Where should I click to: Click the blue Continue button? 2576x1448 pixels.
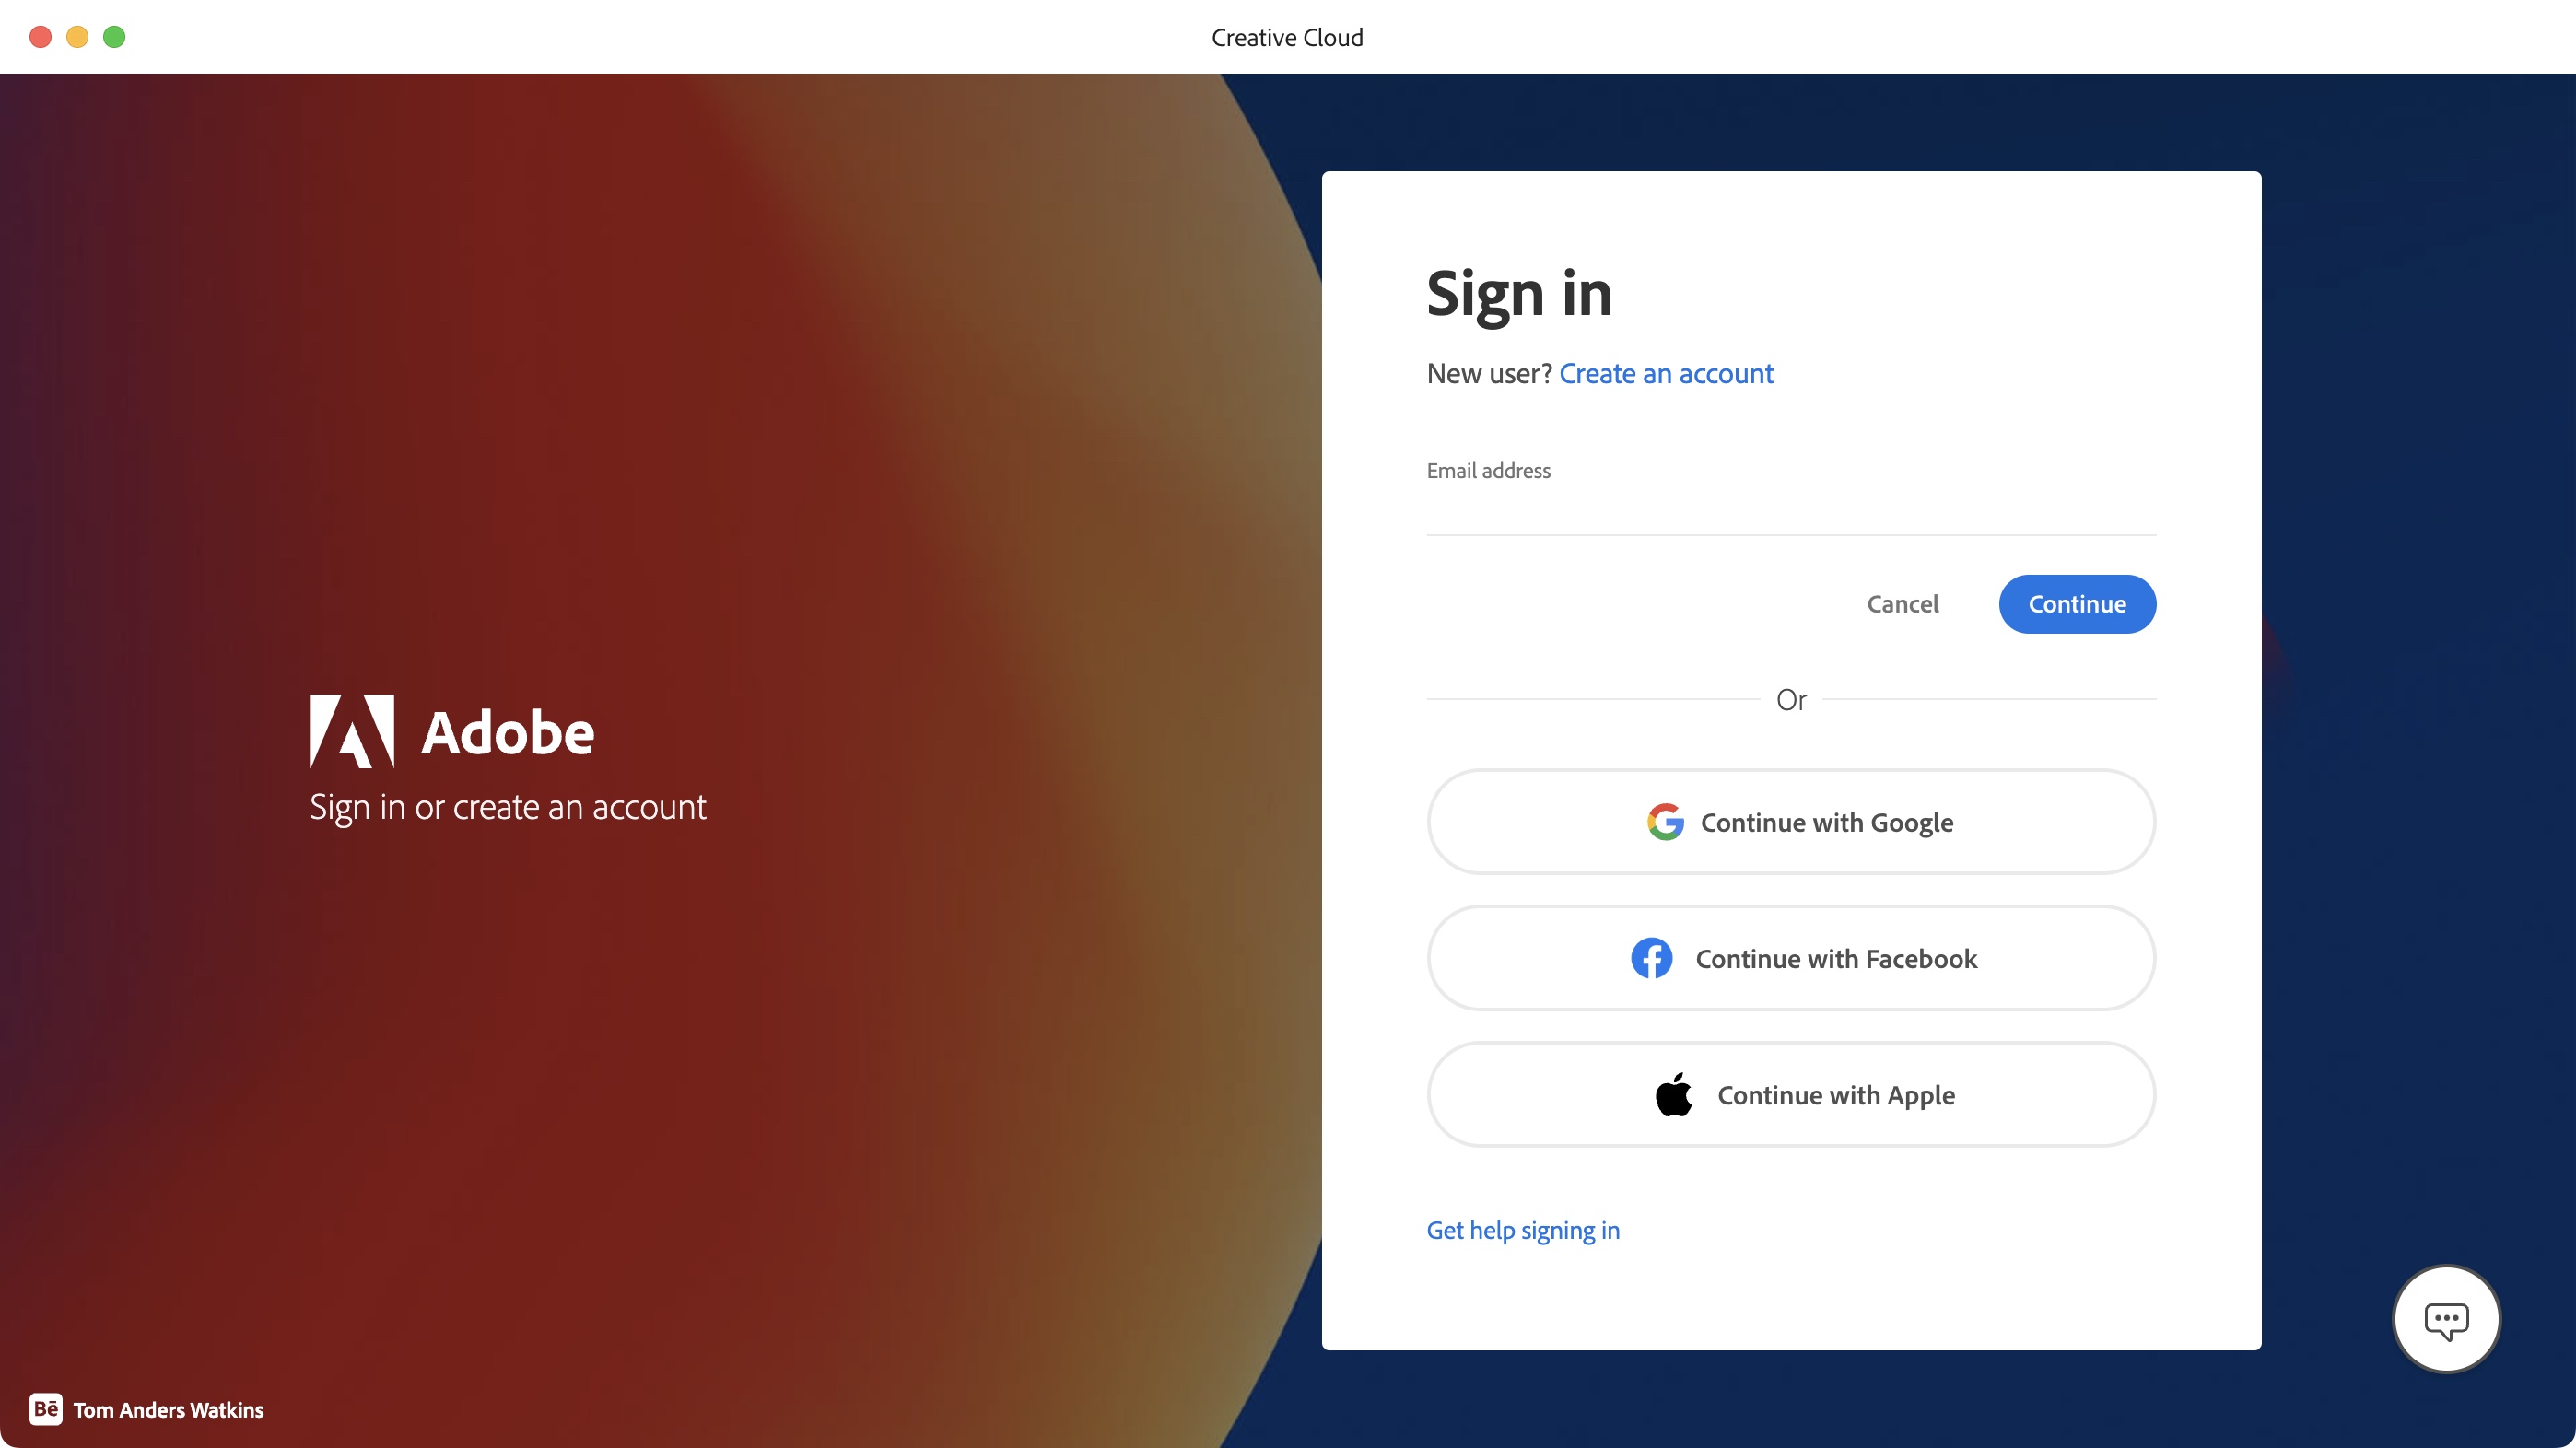coord(2077,604)
